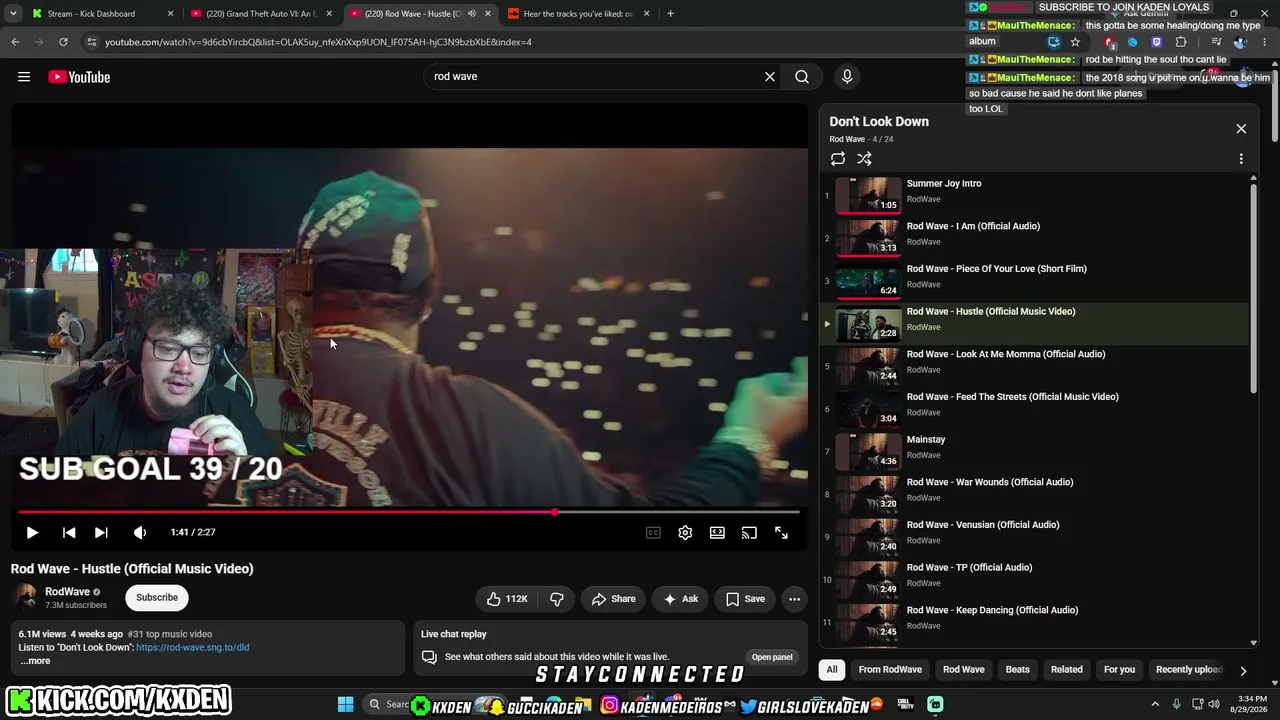Open the Ask button below the video
This screenshot has width=1280, height=720.
coord(680,599)
